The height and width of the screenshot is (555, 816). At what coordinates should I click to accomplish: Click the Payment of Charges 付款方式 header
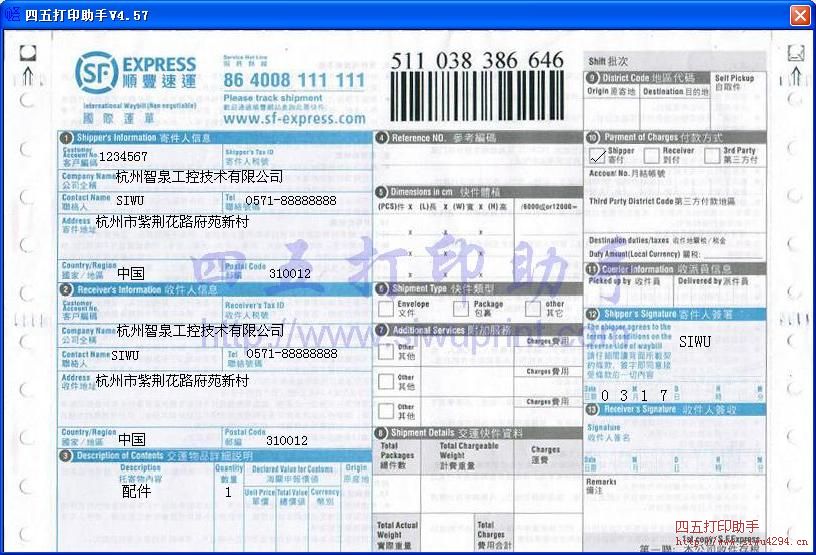675,137
